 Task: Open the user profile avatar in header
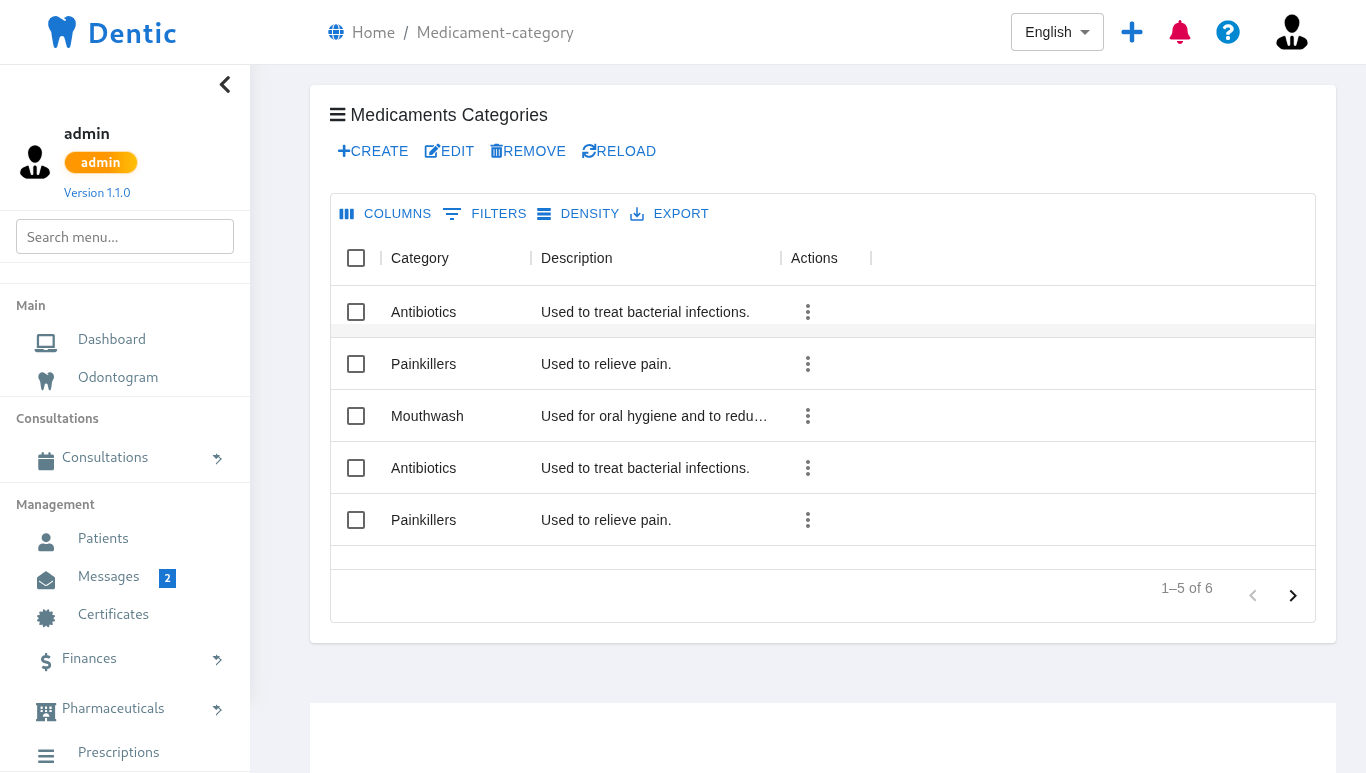coord(1291,32)
